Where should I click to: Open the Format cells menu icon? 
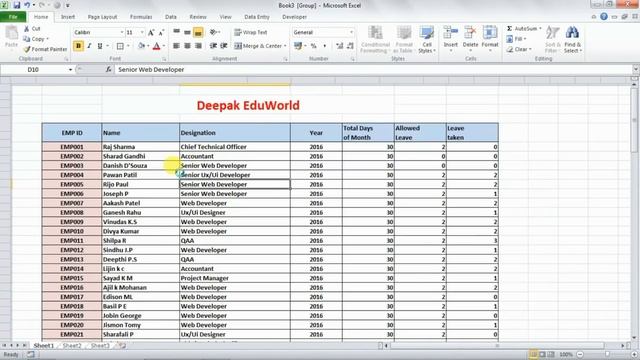(490, 33)
